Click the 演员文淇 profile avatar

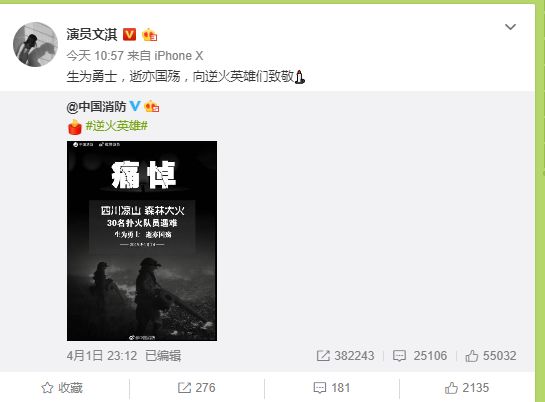pyautogui.click(x=35, y=44)
